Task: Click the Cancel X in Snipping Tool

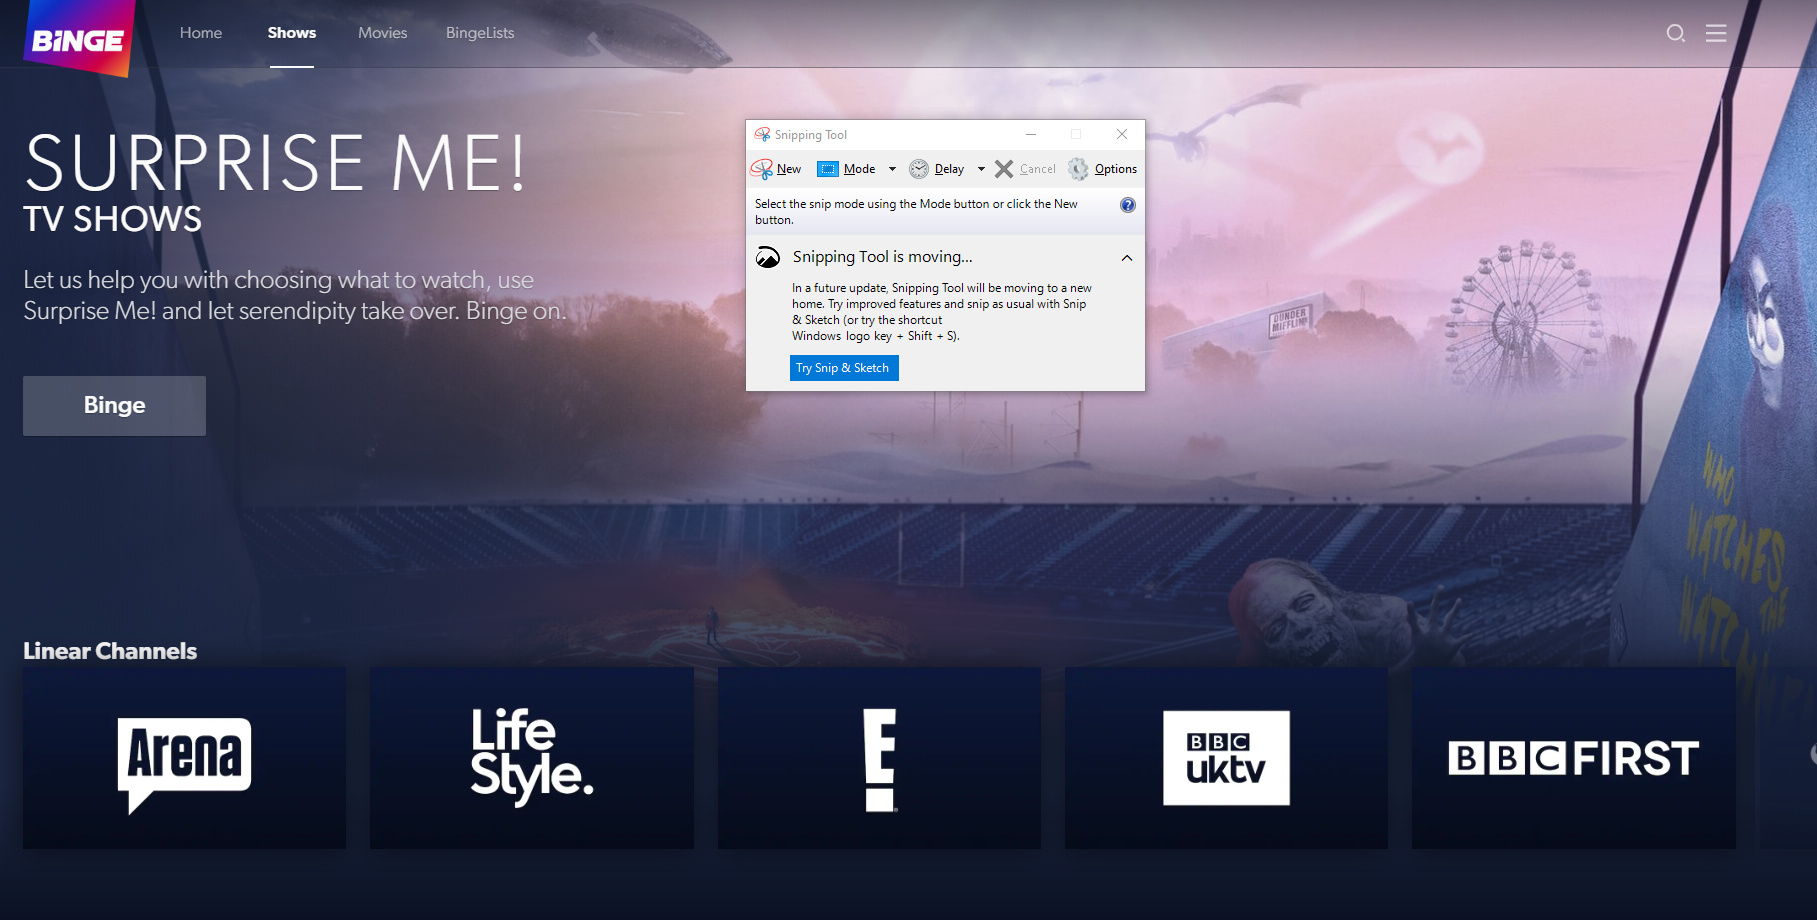Action: tap(1004, 169)
